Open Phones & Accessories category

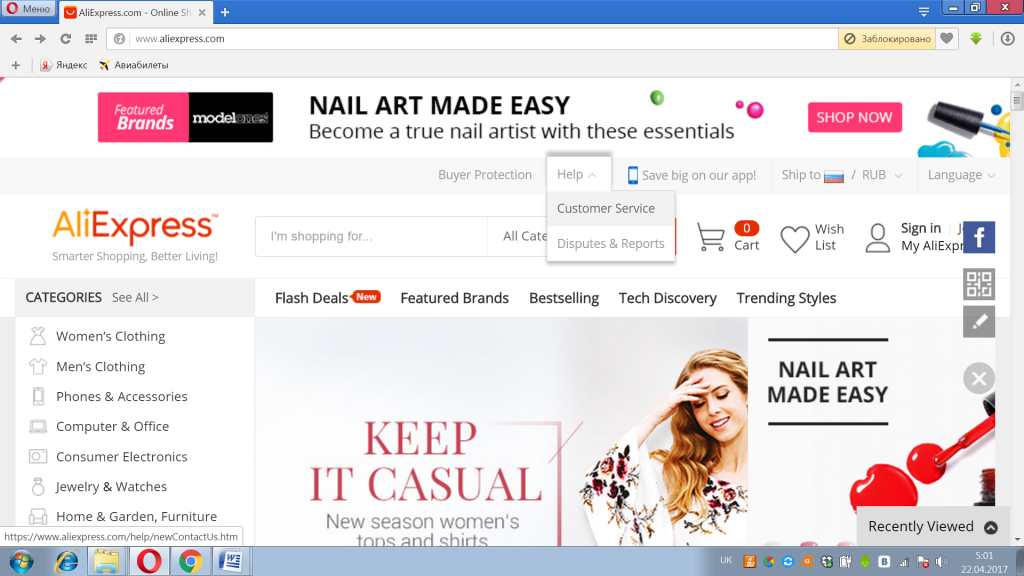point(121,396)
